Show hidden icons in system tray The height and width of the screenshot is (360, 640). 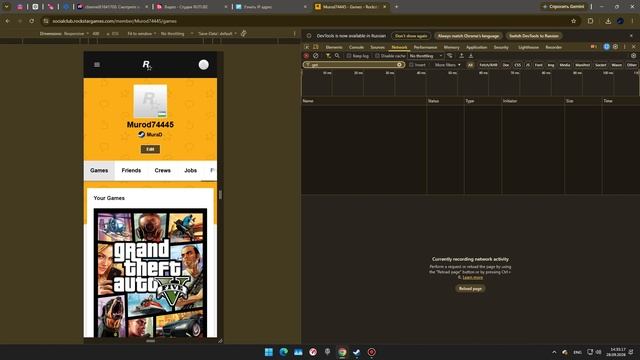coord(554,352)
